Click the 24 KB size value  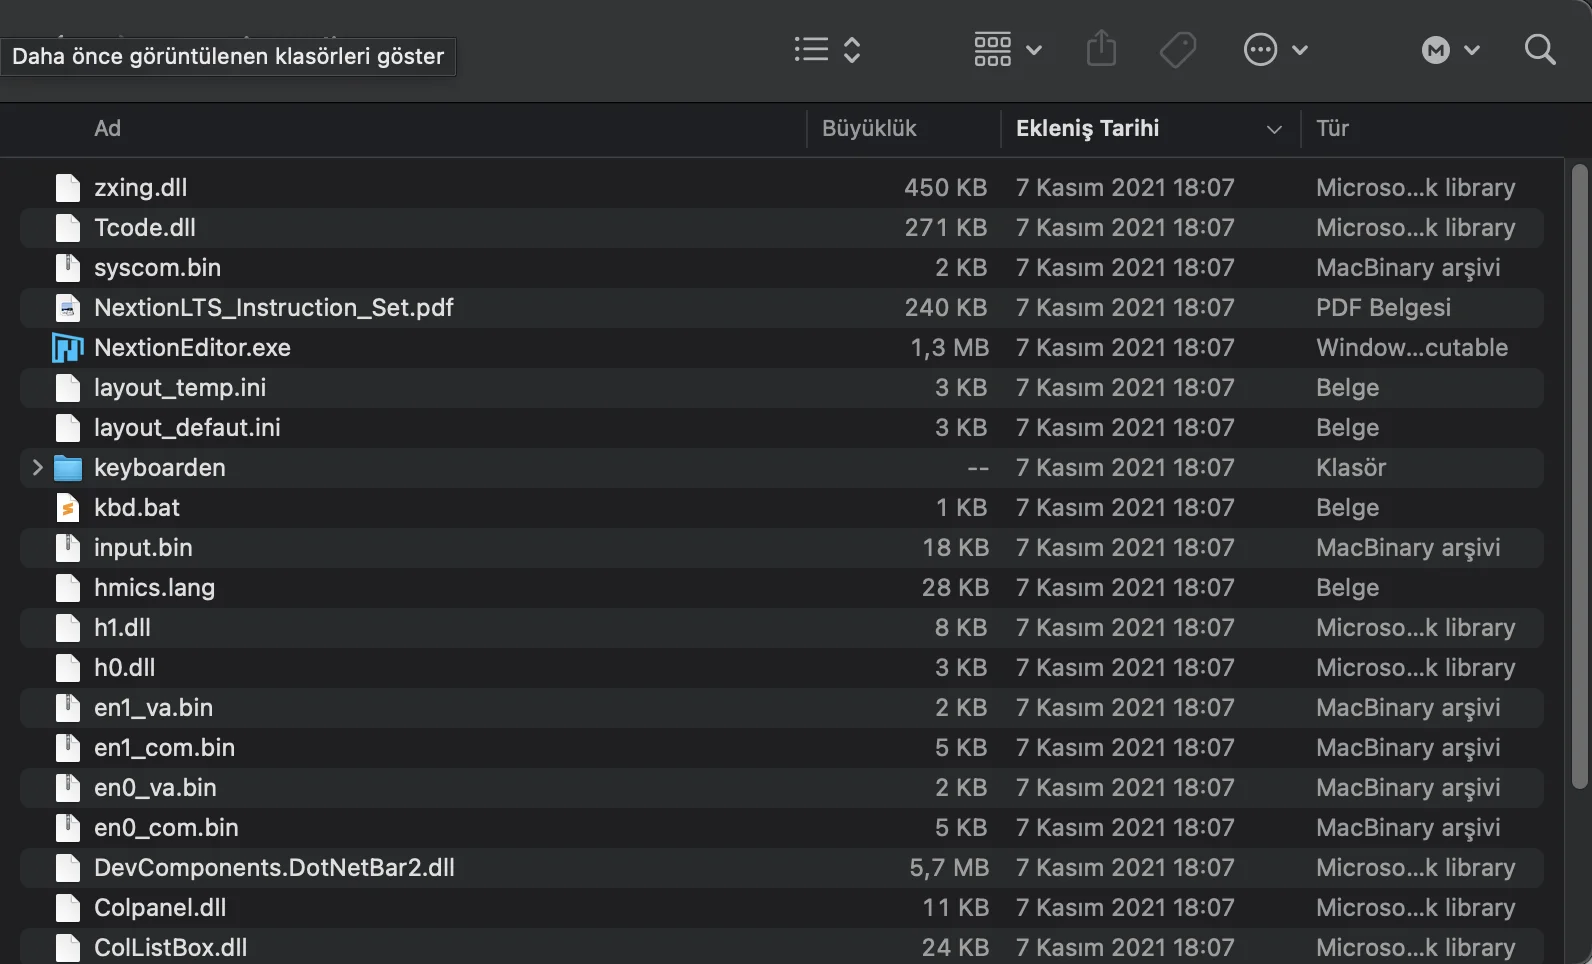tap(954, 947)
